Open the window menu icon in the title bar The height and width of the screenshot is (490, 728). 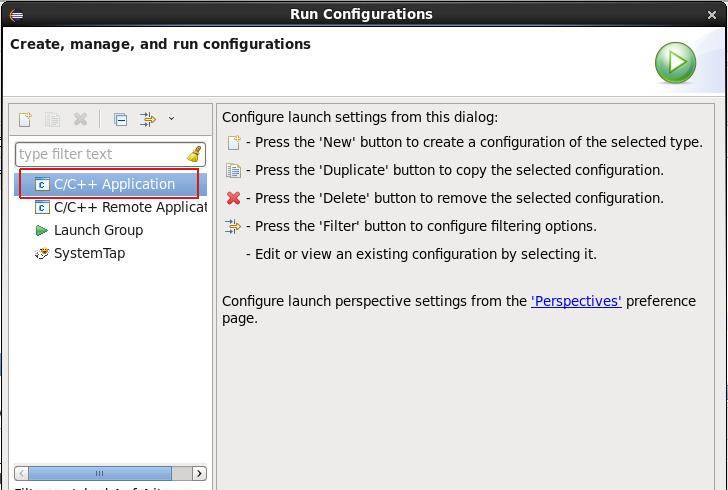tap(16, 14)
